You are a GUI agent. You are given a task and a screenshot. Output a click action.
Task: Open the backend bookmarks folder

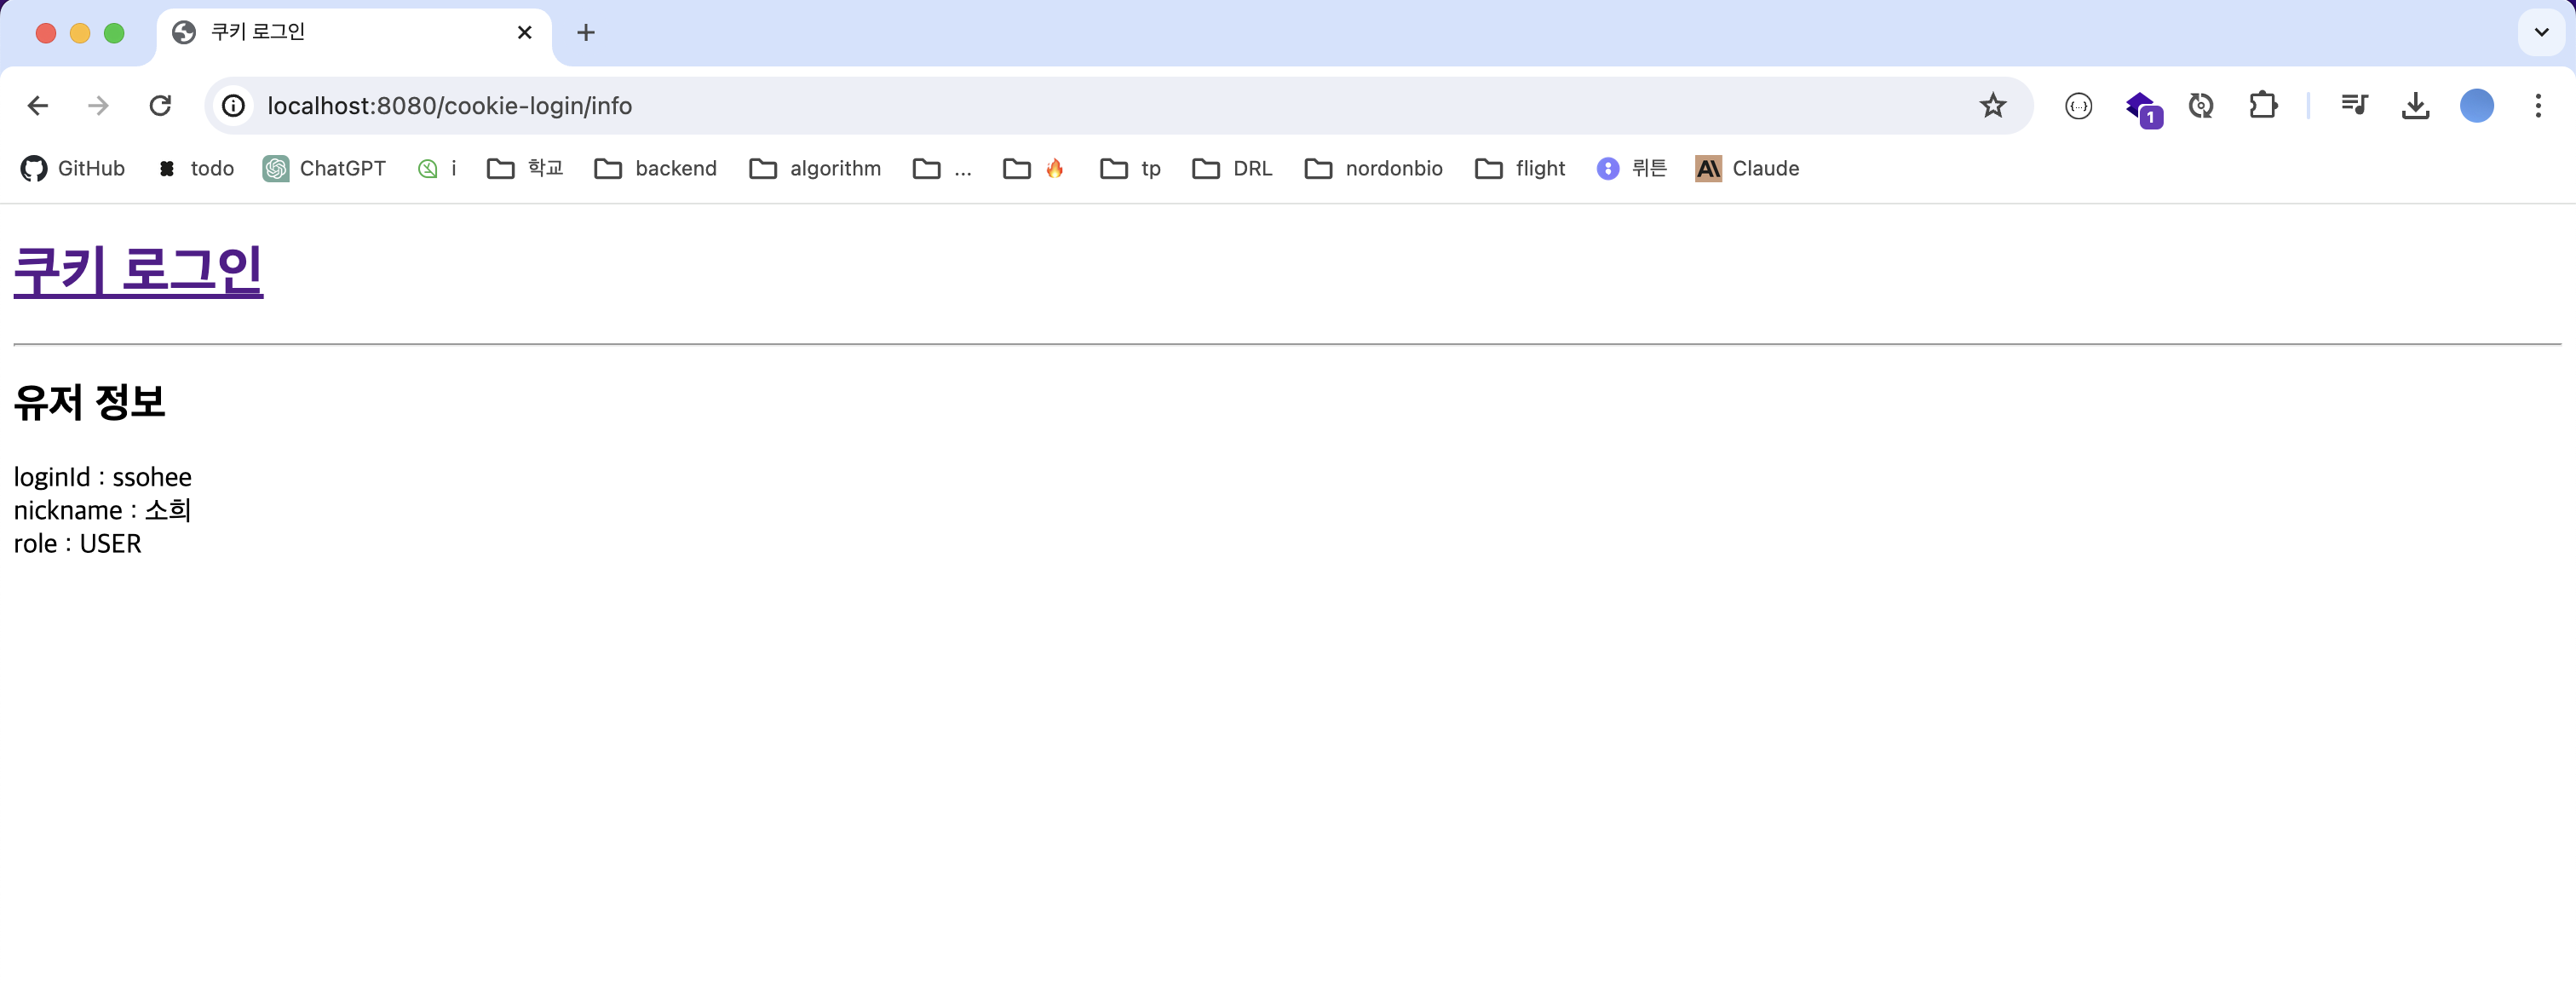(x=656, y=169)
